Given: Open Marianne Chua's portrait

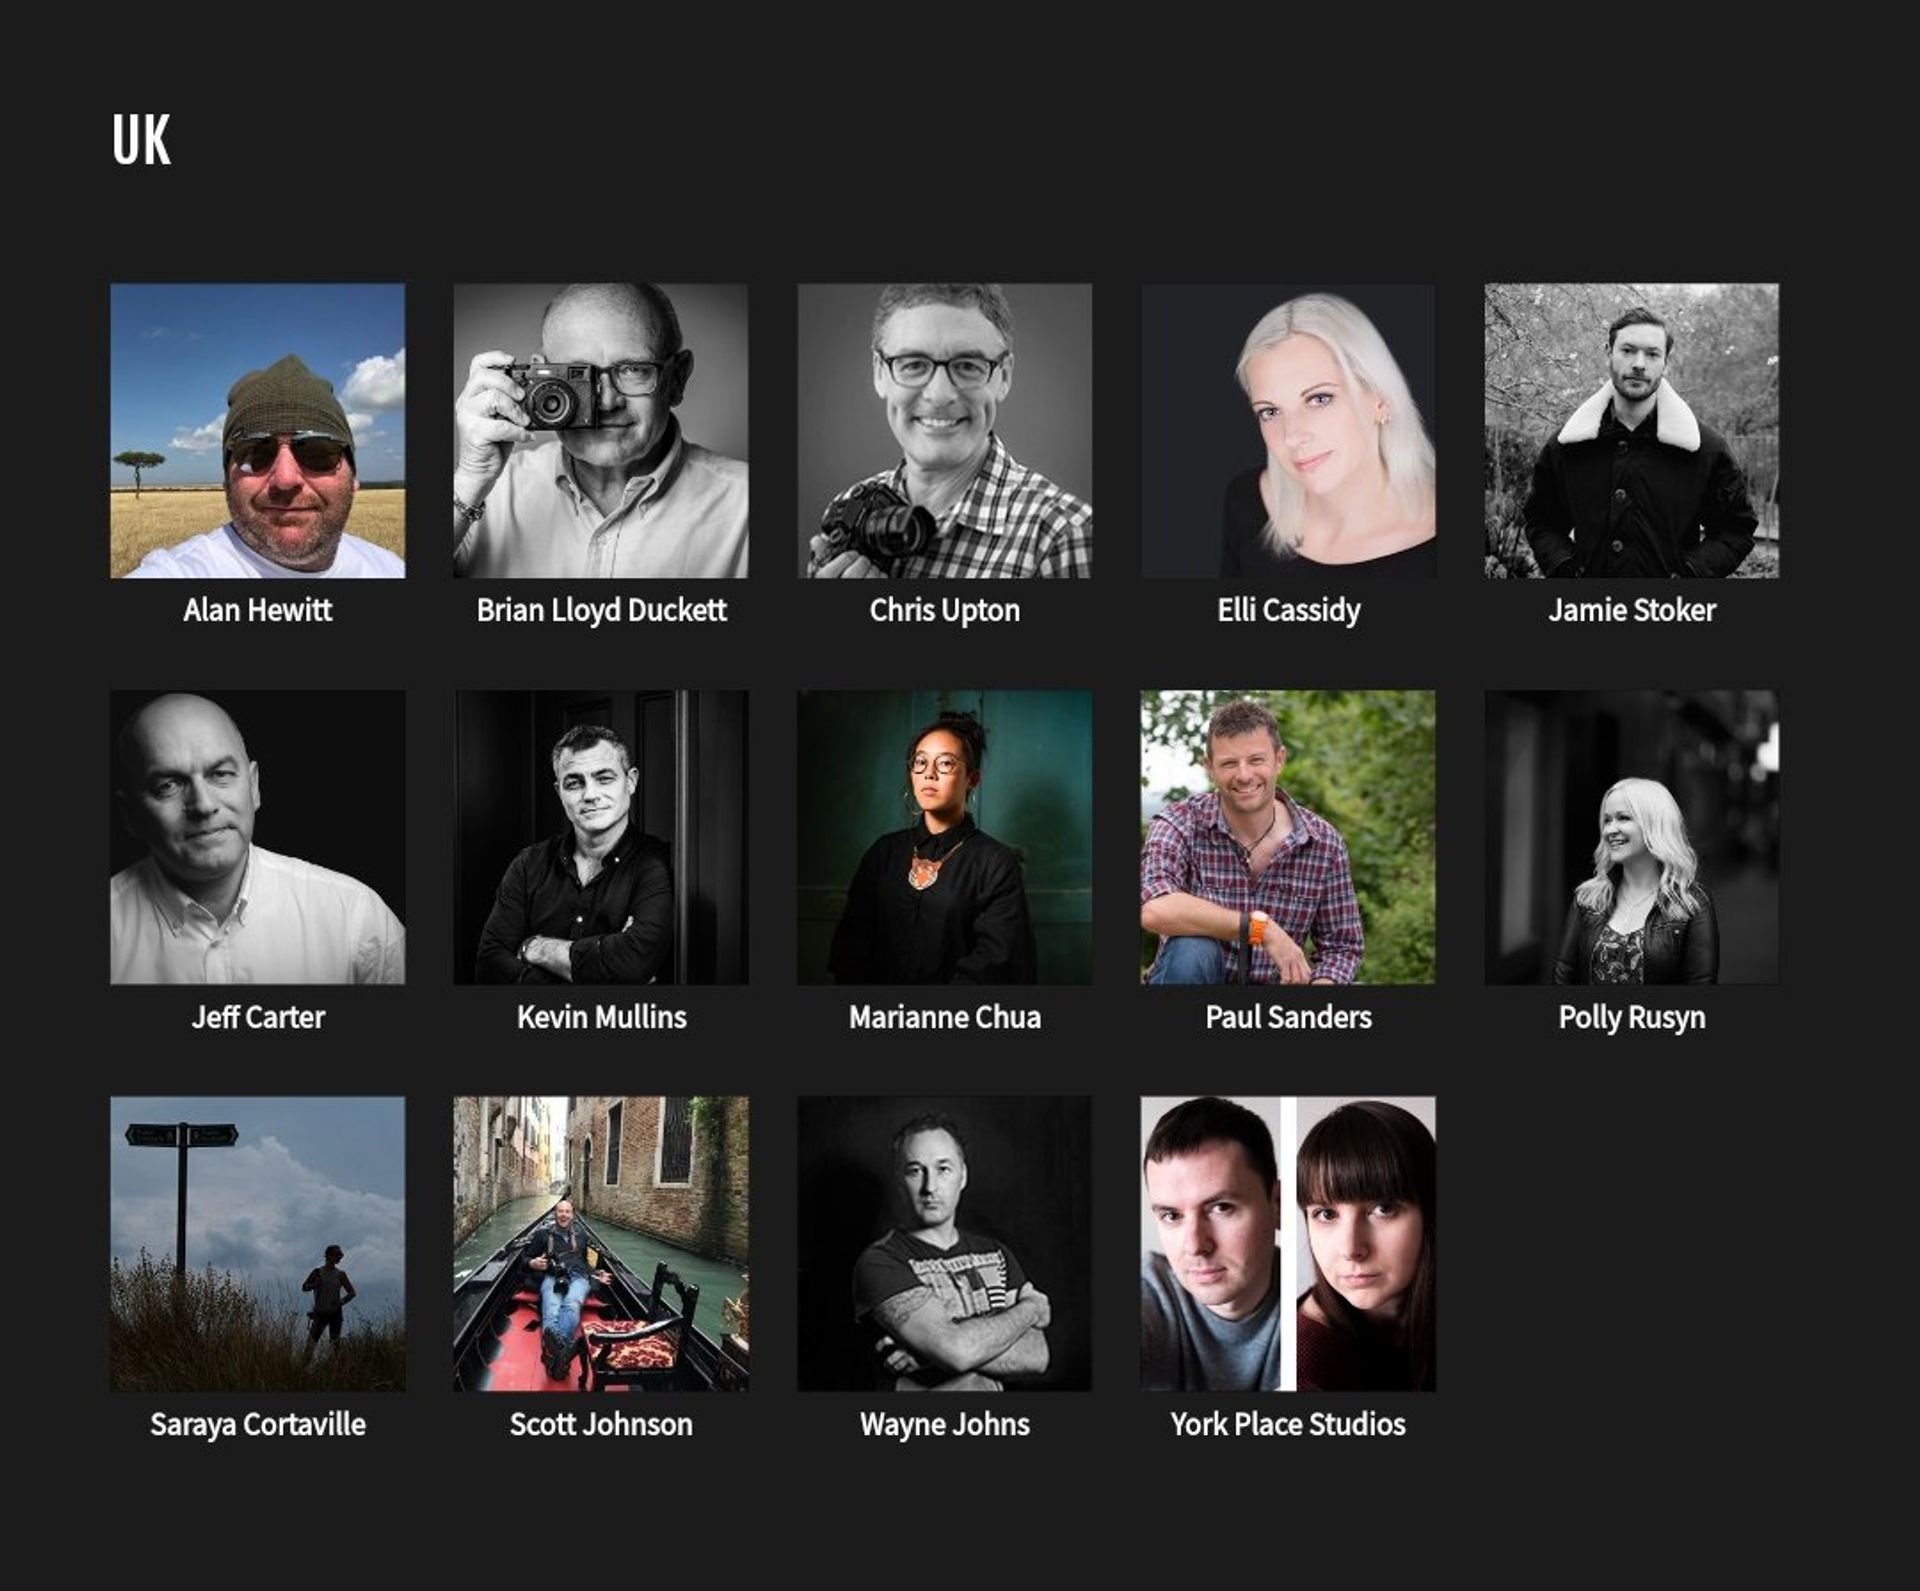Looking at the screenshot, I should (944, 837).
